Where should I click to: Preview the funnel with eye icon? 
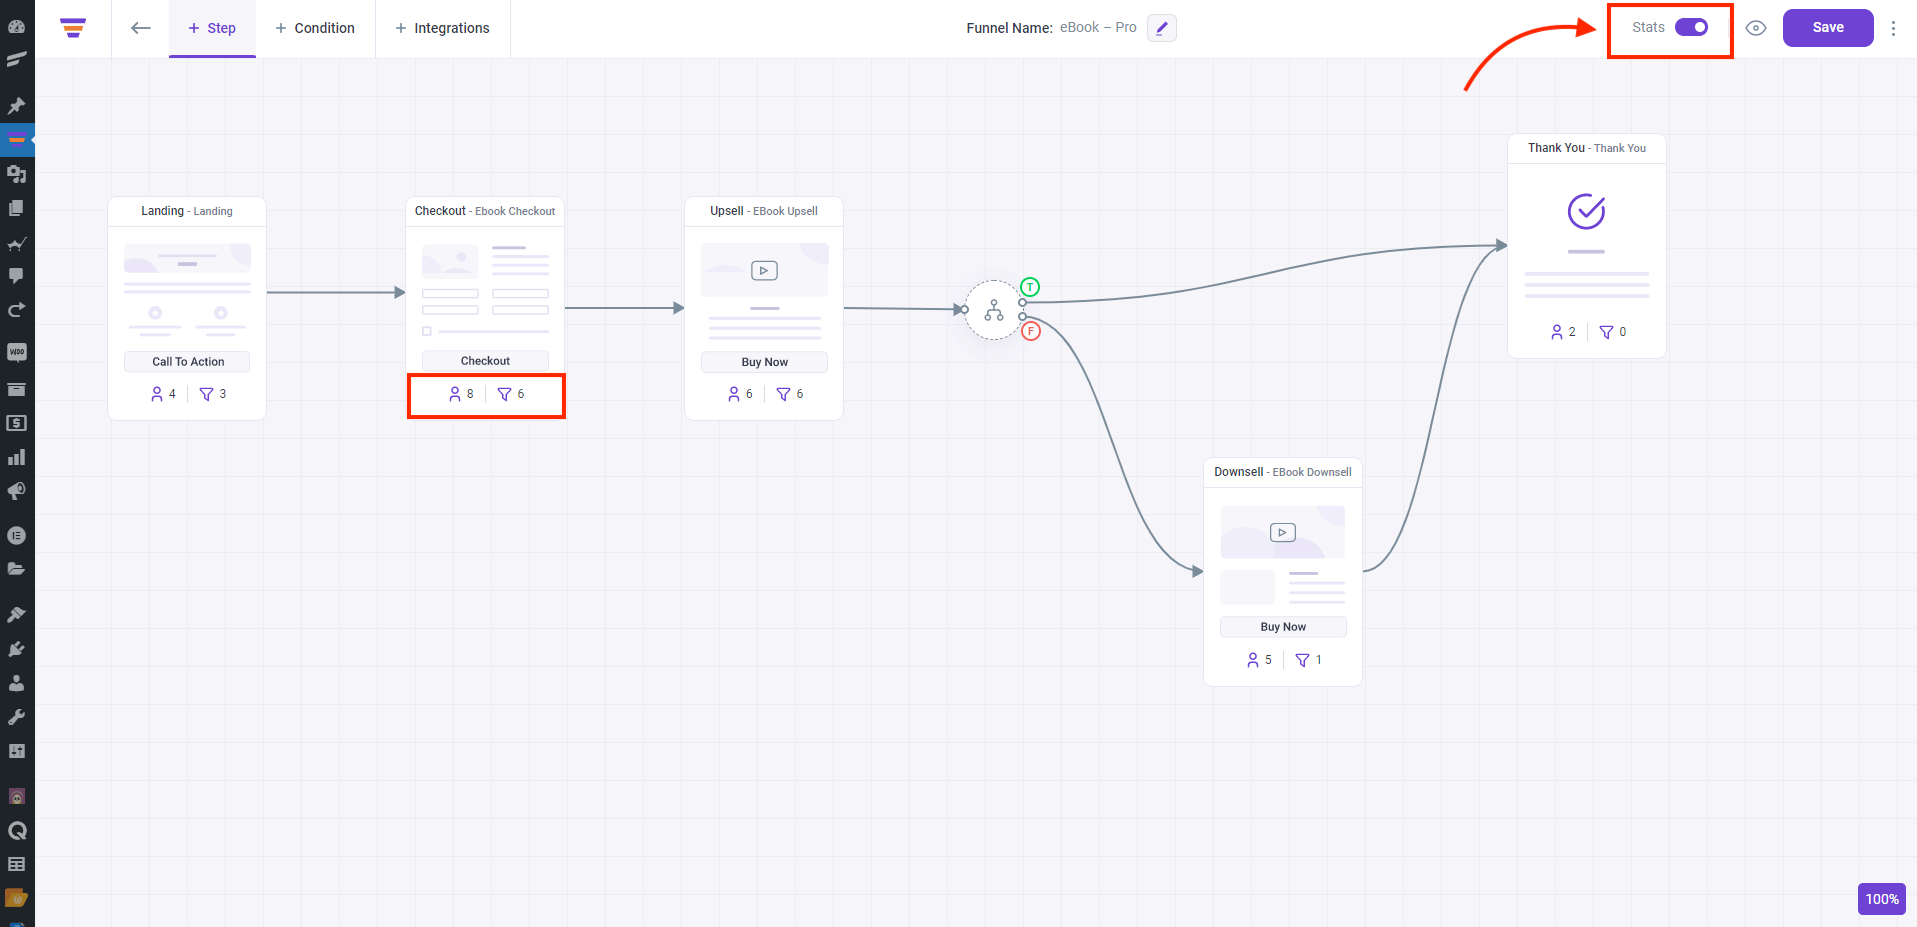(1756, 28)
